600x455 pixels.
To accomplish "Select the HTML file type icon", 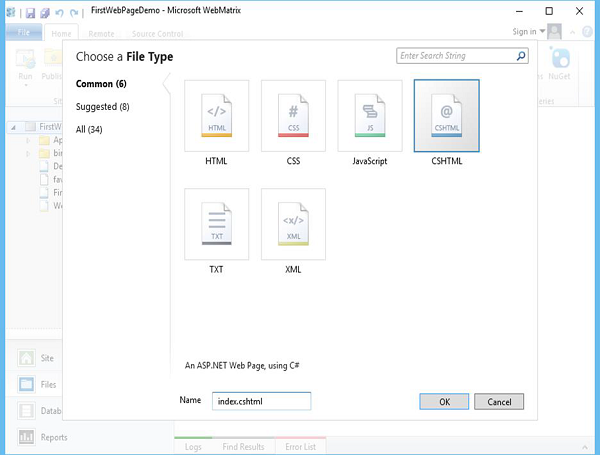I will pos(216,115).
